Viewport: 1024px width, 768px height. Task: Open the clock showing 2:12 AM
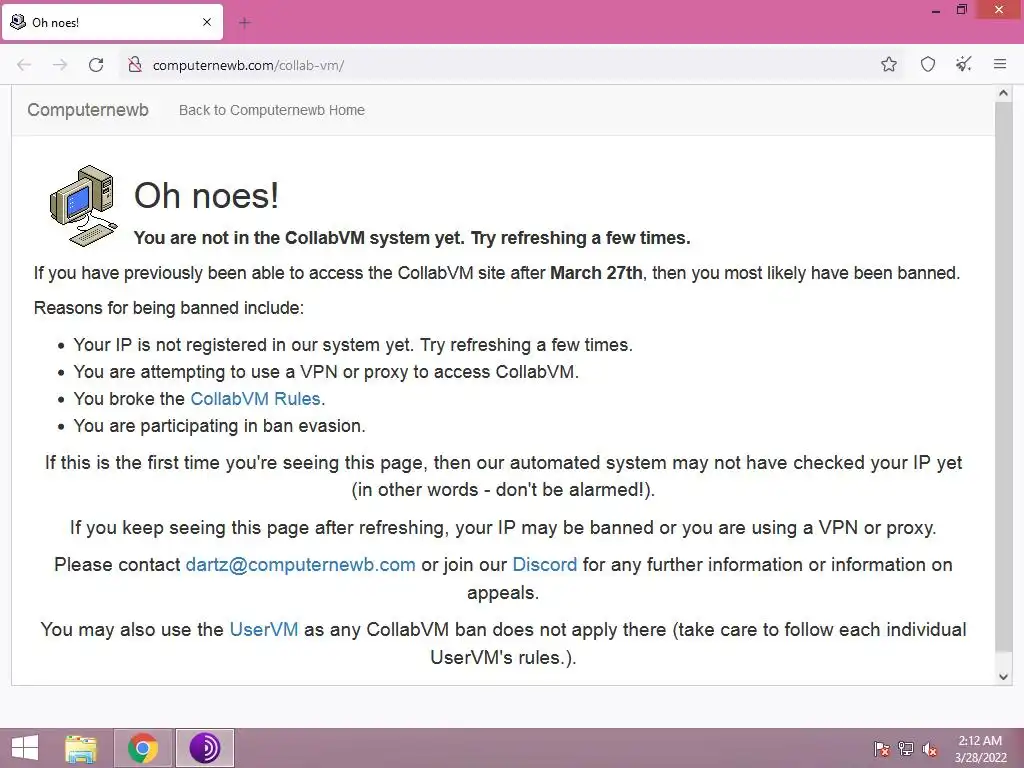980,748
